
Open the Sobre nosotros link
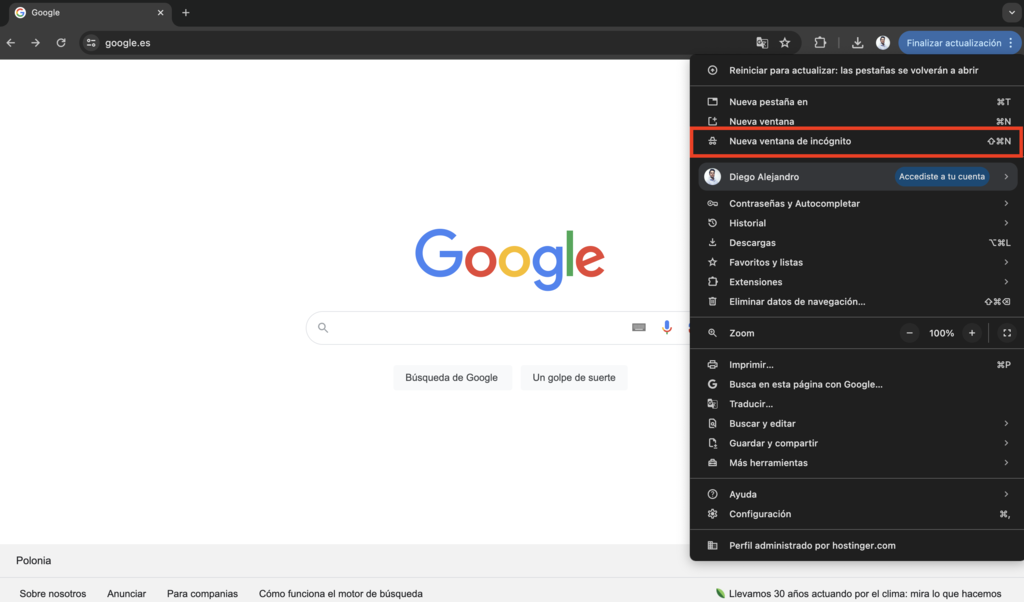click(x=52, y=593)
